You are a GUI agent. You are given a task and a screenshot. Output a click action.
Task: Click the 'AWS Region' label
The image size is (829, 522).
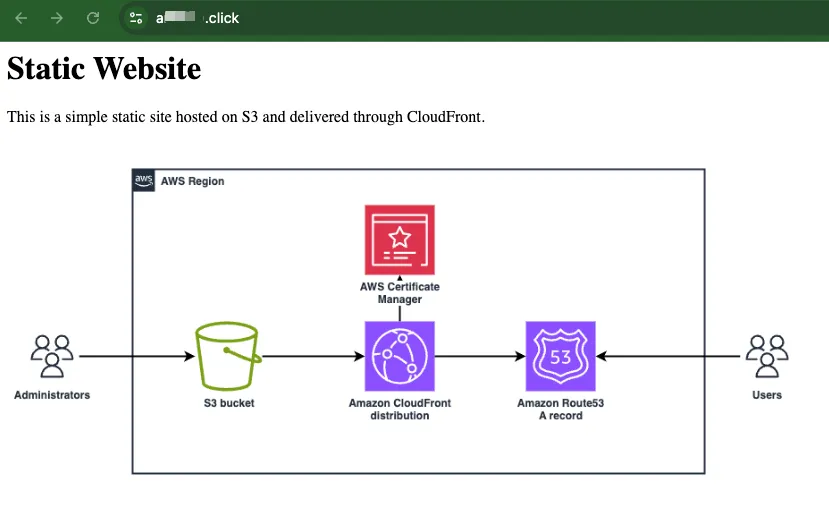pyautogui.click(x=192, y=181)
